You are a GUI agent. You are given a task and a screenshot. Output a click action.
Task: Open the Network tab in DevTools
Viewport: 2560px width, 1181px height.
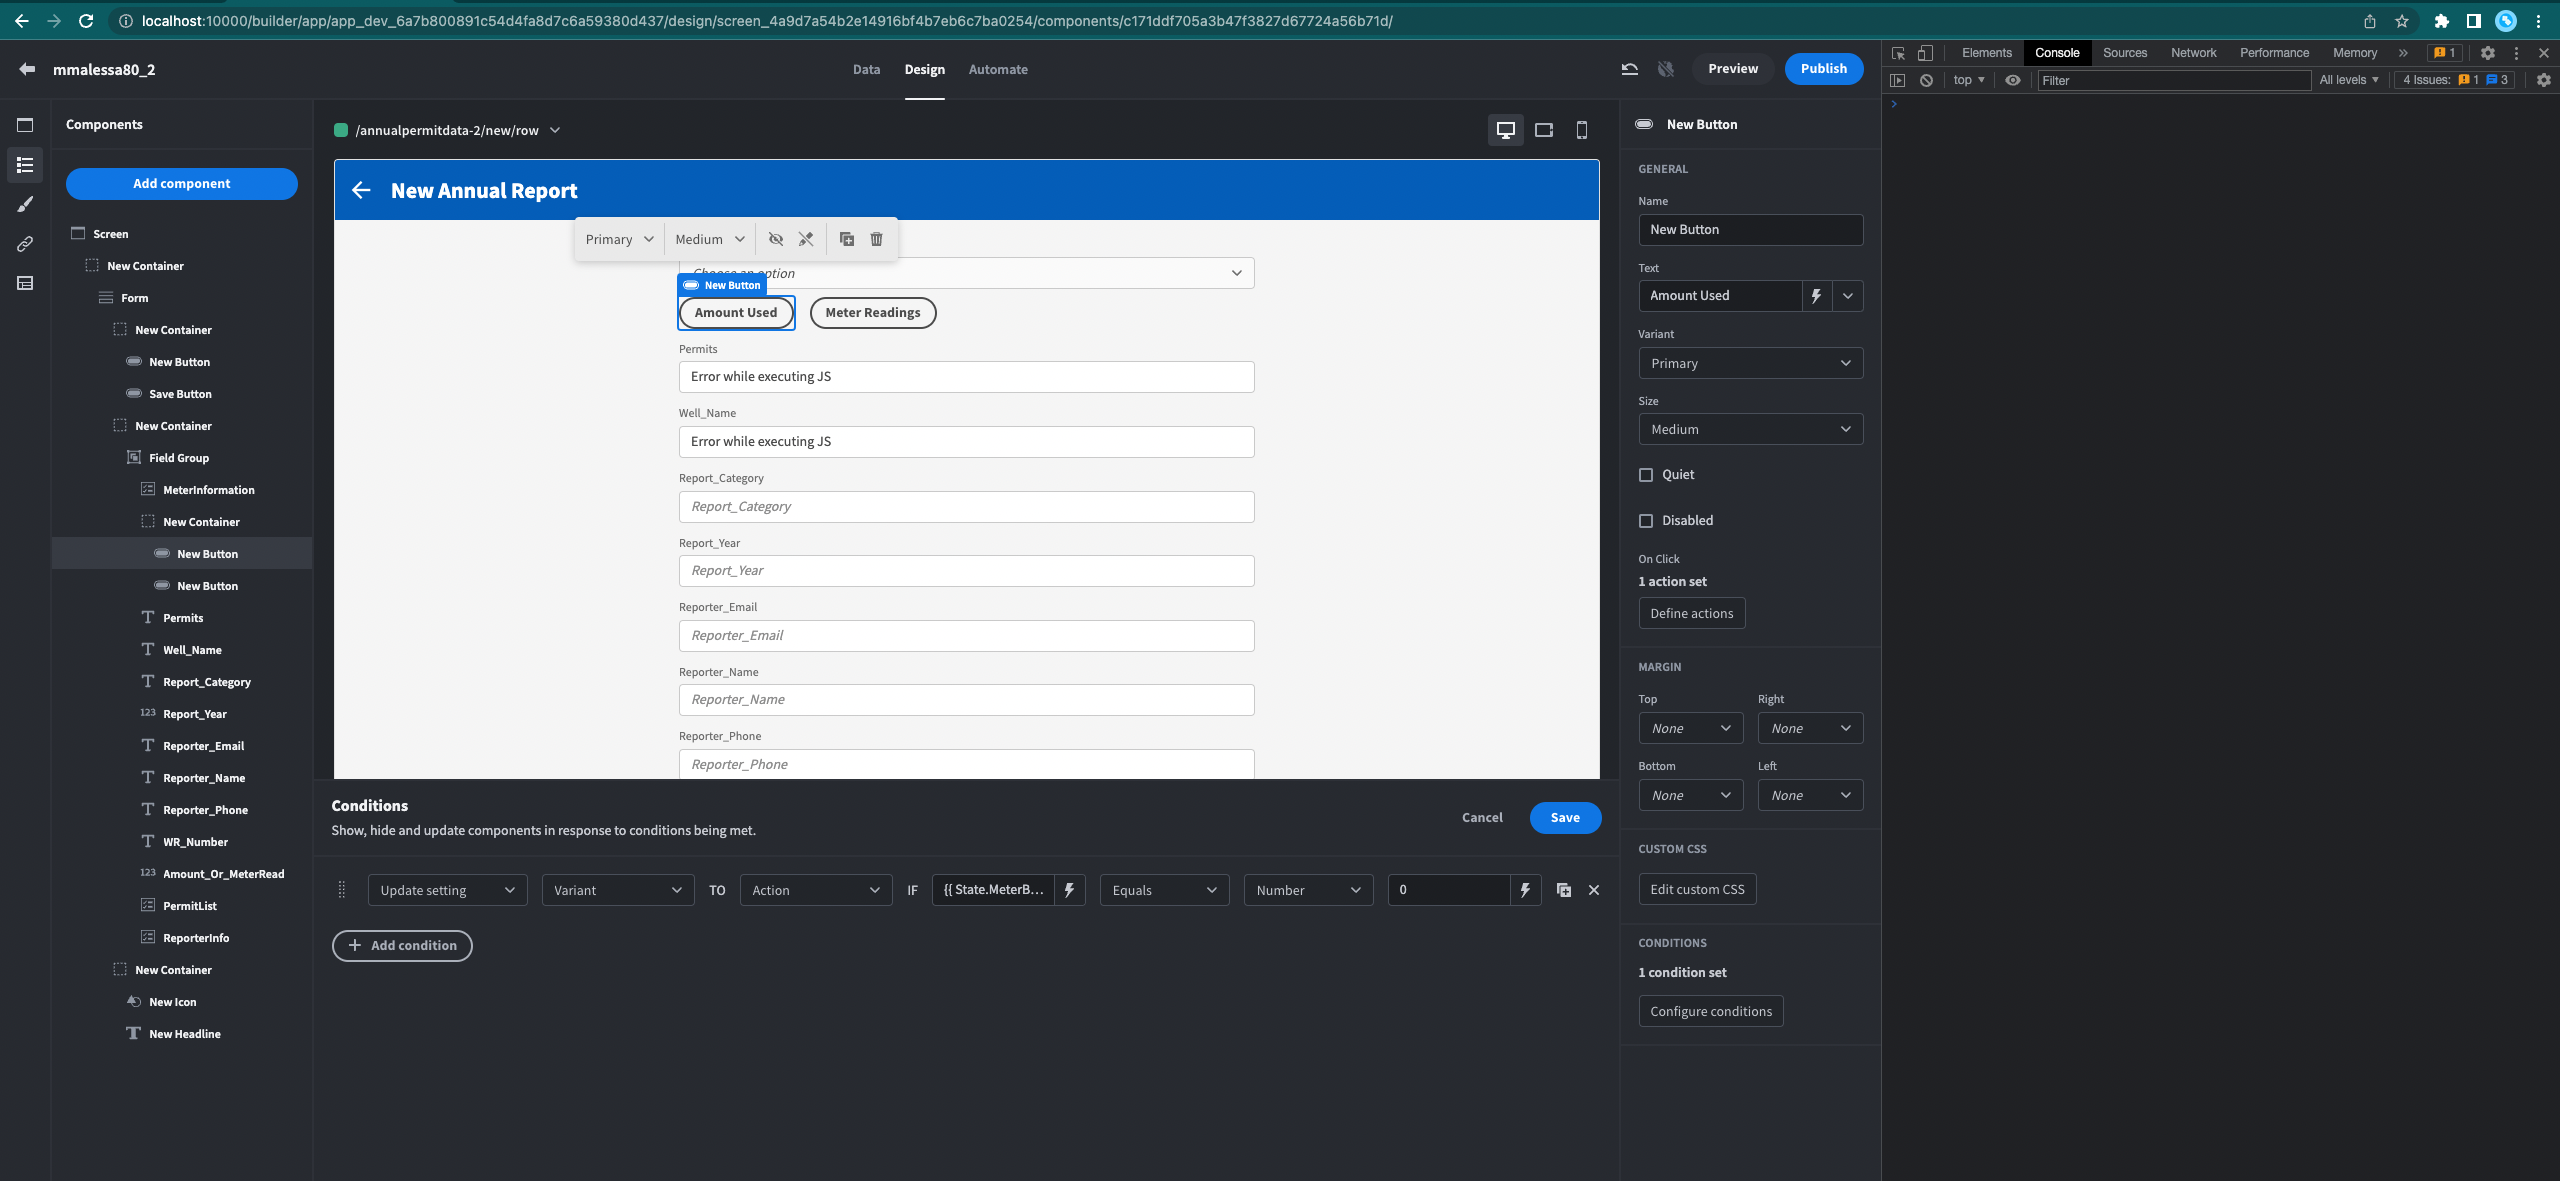tap(2193, 53)
